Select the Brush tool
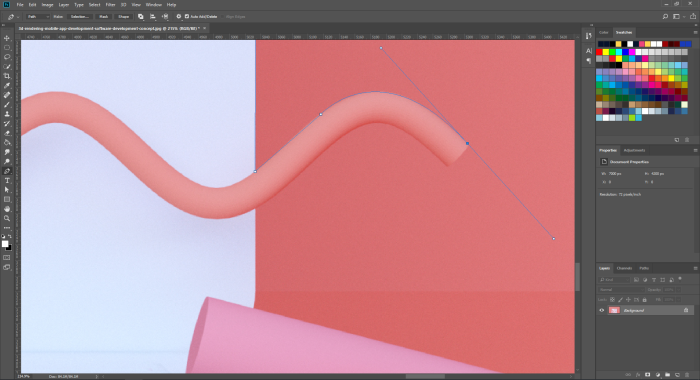Screen dimensions: 700x380 pos(7,104)
